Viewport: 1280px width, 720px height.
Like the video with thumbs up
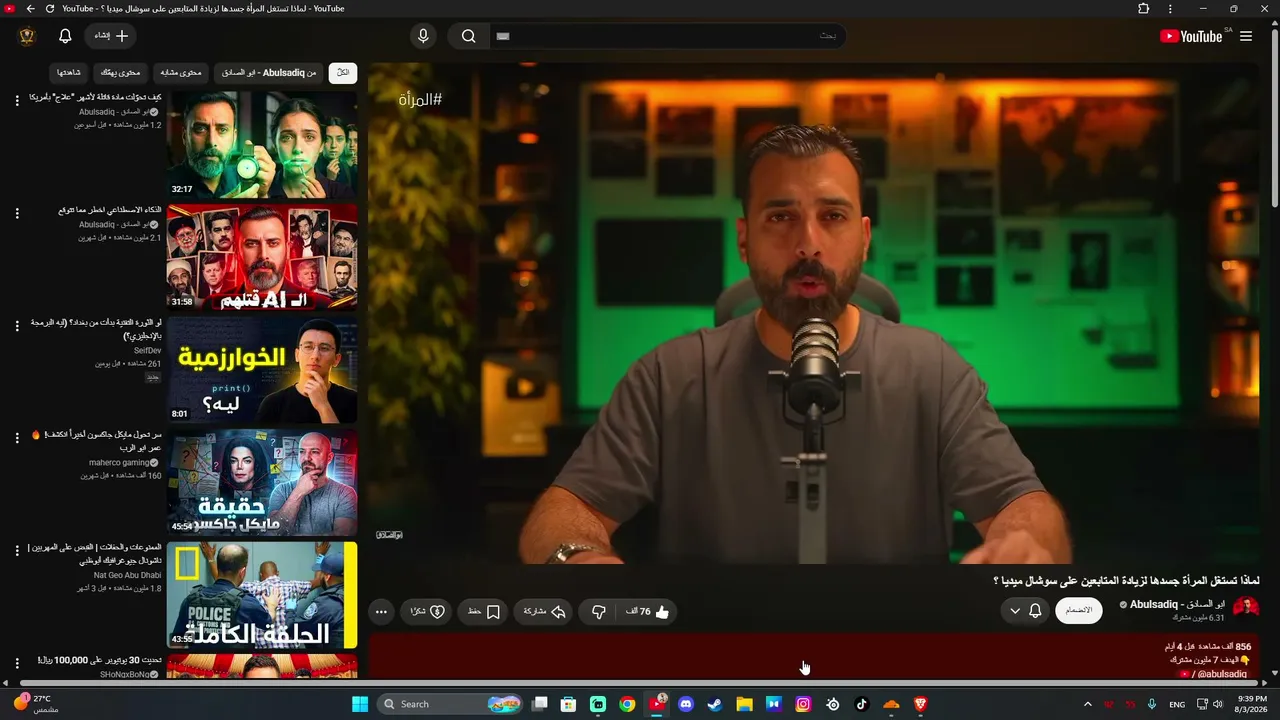[x=648, y=612]
